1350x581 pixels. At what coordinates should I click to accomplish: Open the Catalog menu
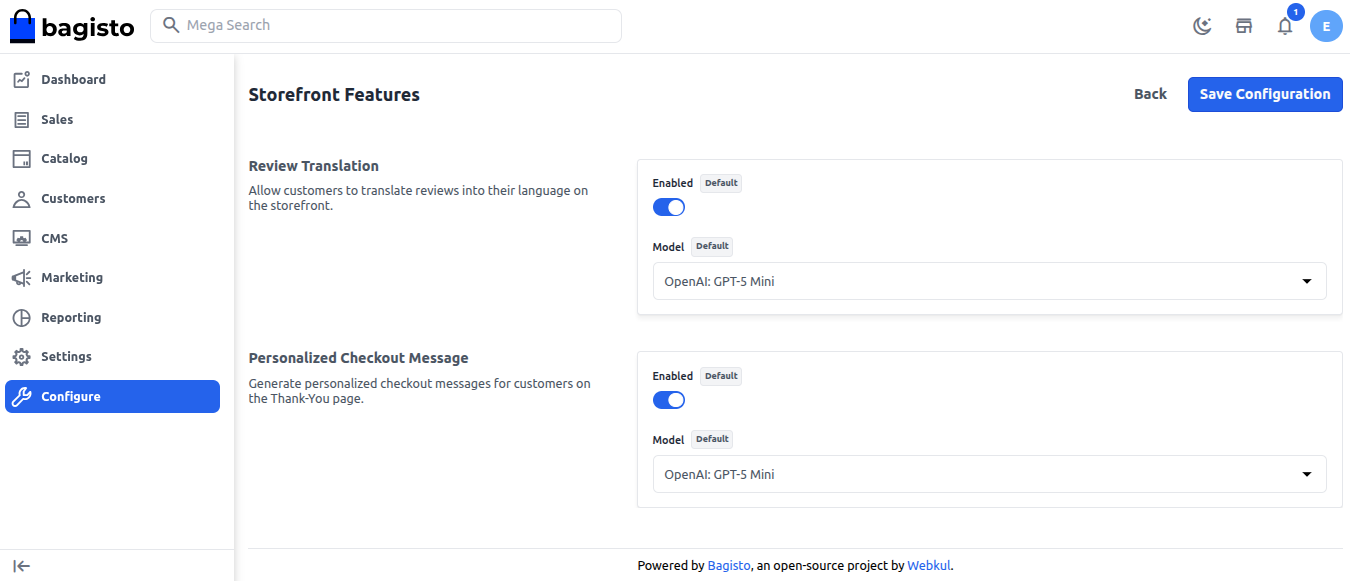(64, 159)
